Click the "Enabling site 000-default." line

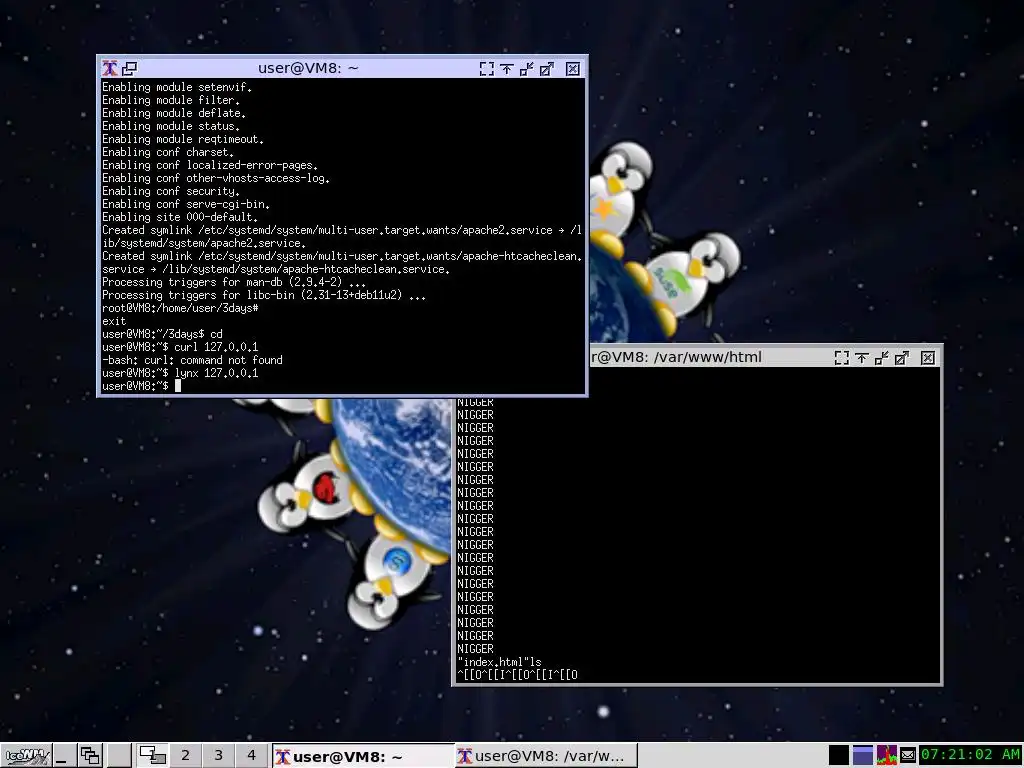(180, 217)
